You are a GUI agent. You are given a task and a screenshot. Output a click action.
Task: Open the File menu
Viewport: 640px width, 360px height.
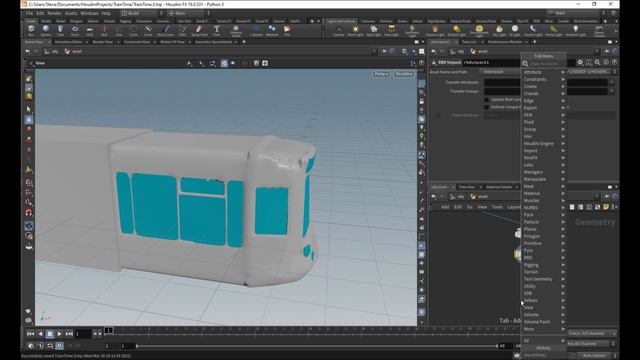tap(29, 13)
